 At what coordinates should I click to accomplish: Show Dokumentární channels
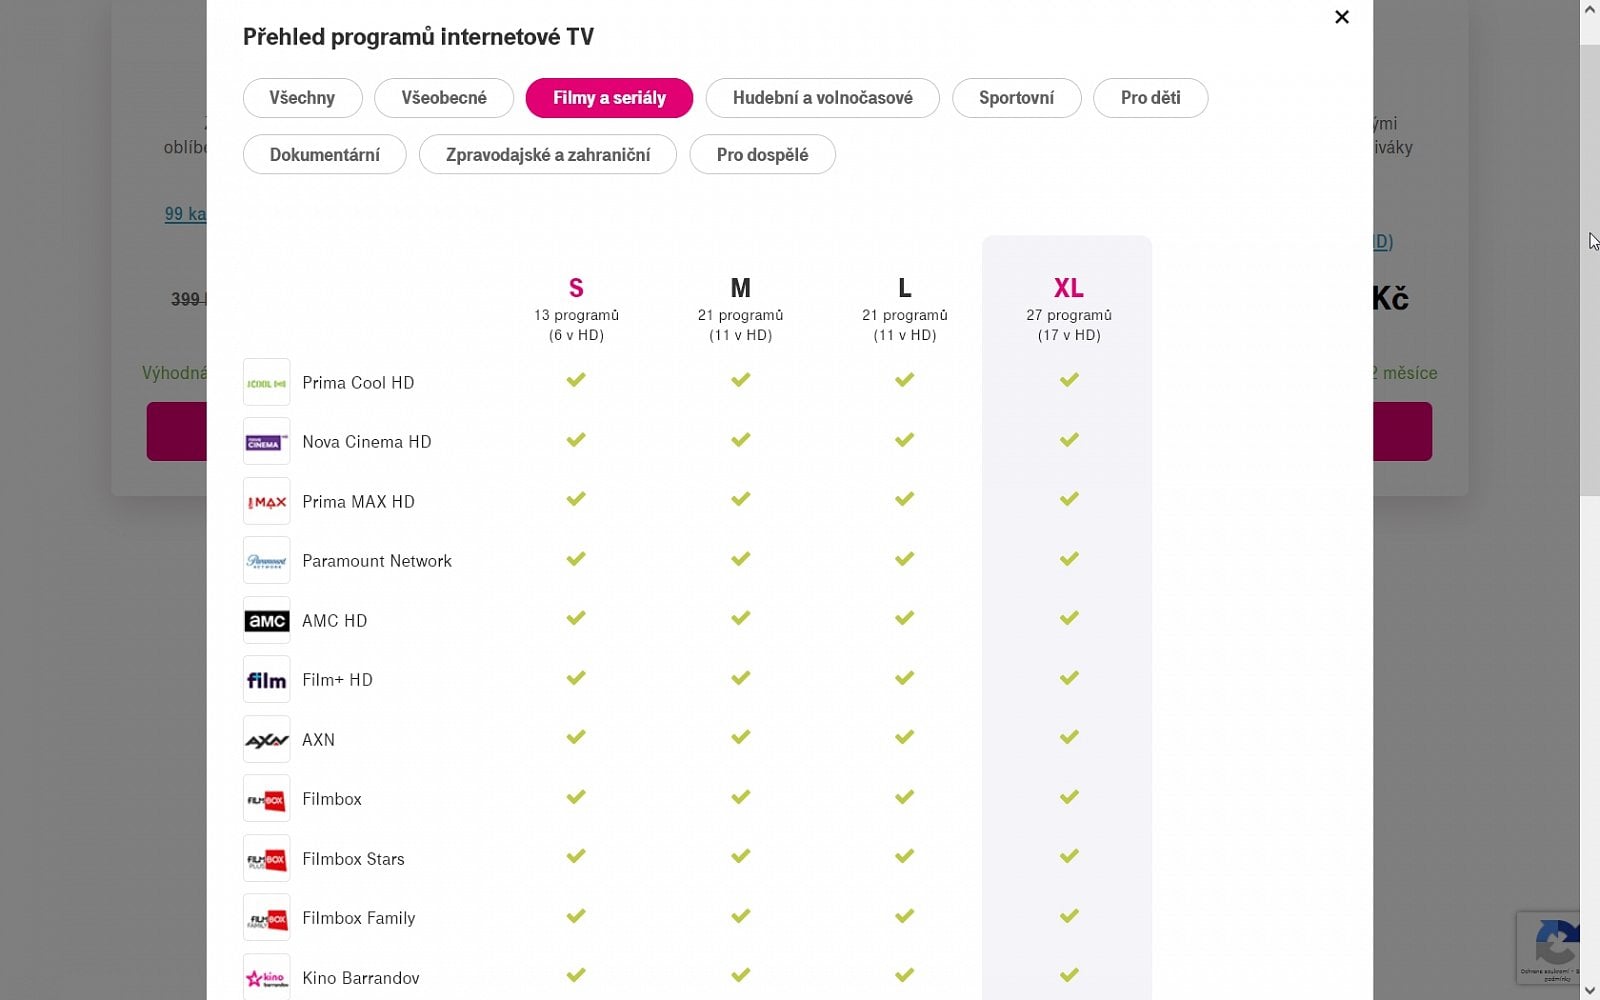324,155
